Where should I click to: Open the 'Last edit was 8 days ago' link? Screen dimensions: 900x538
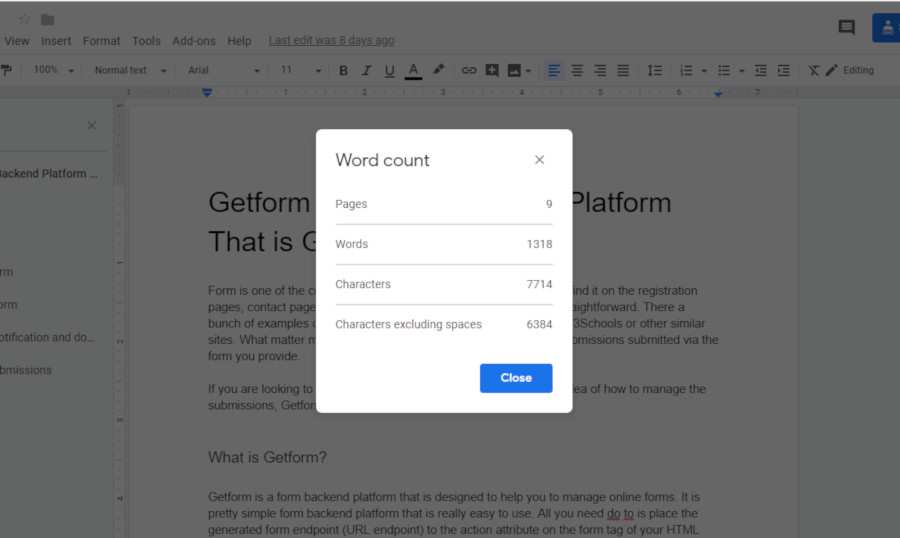pyautogui.click(x=331, y=40)
